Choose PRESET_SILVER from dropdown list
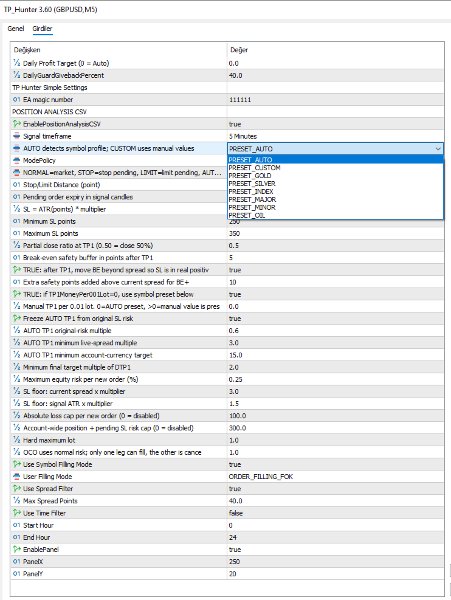 (252, 184)
